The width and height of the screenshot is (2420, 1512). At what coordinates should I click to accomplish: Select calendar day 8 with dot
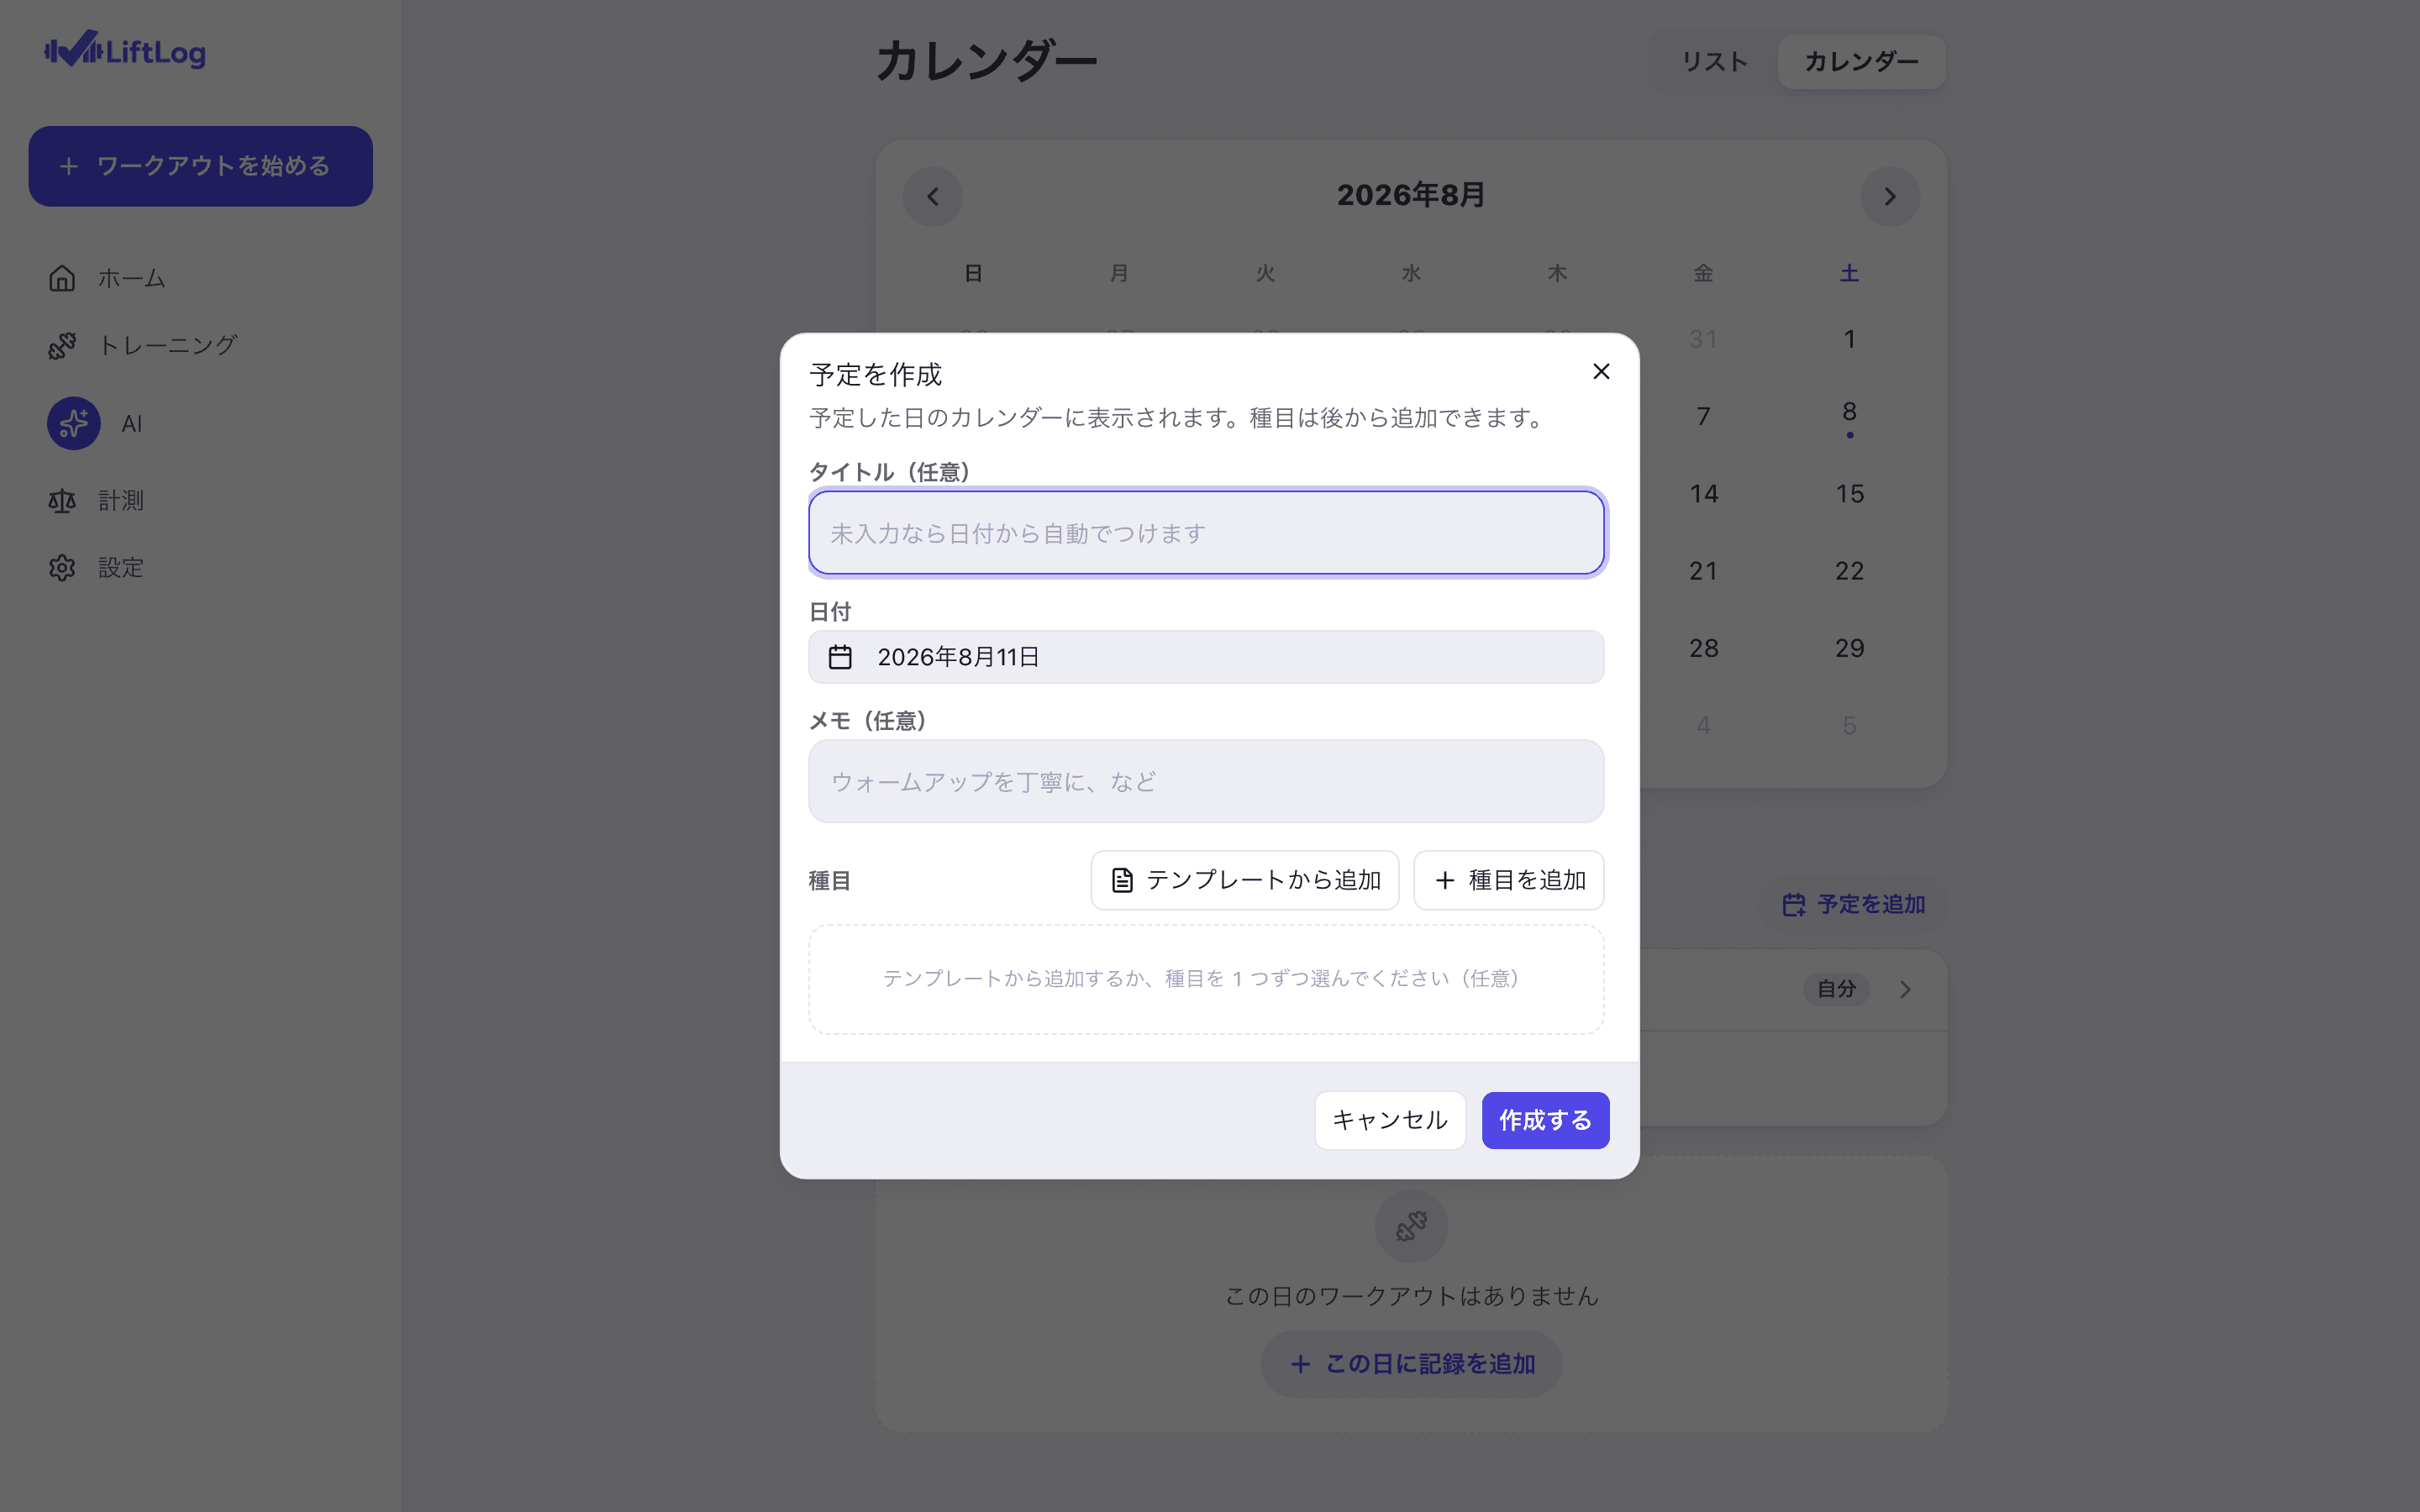point(1849,416)
